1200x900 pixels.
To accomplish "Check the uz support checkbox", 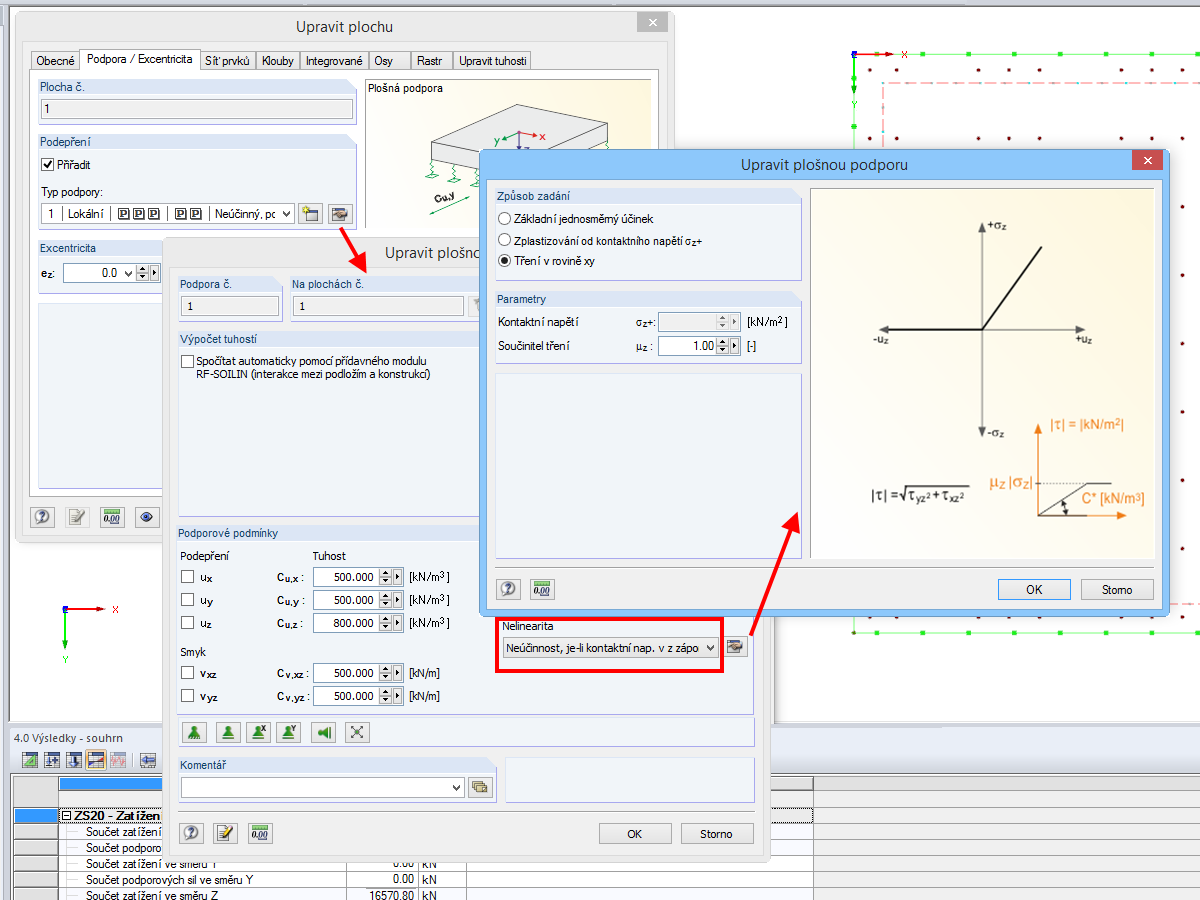I will pyautogui.click(x=187, y=623).
